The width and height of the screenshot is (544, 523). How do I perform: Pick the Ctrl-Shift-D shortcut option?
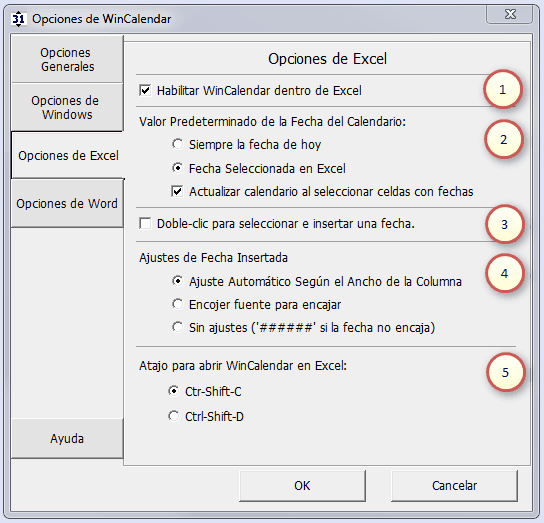173,416
